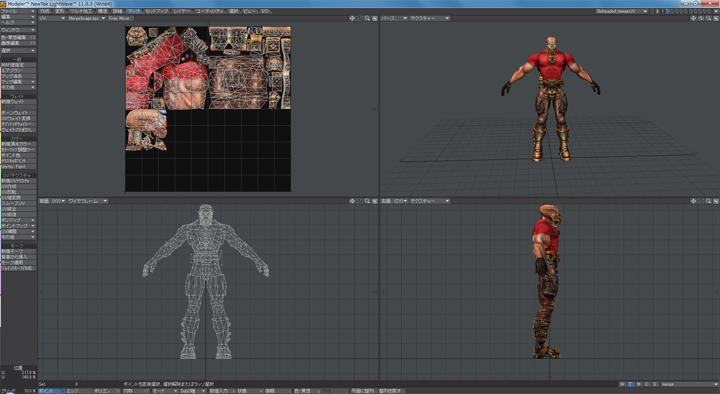Expand the ポイントマップ dropdown in the left panel
Viewport: 720px width, 394px height.
click(x=18, y=226)
